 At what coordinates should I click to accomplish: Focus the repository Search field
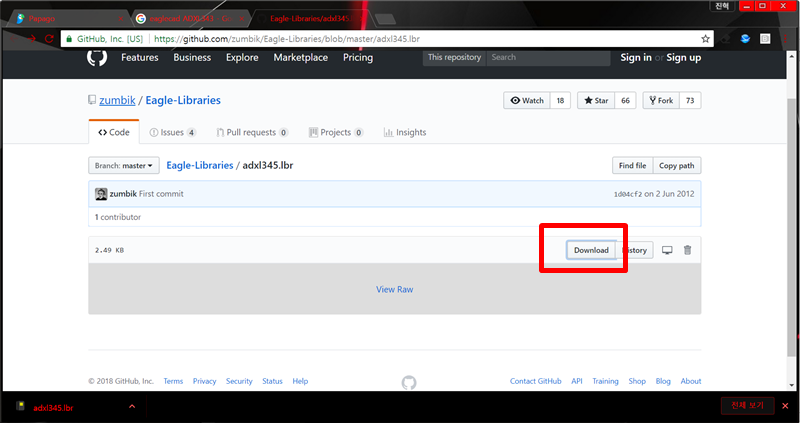(548, 58)
